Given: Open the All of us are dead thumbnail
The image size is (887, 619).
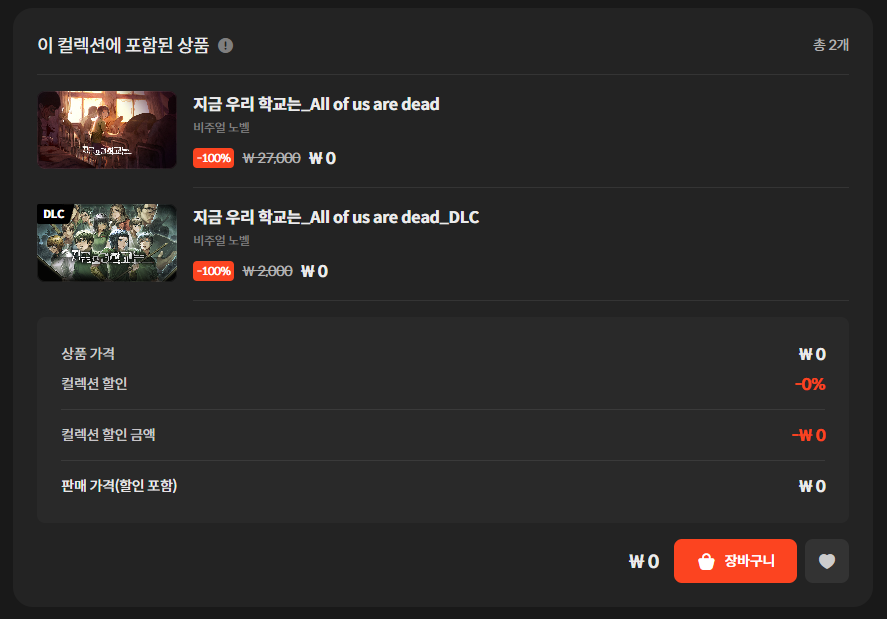Looking at the screenshot, I should pyautogui.click(x=107, y=130).
